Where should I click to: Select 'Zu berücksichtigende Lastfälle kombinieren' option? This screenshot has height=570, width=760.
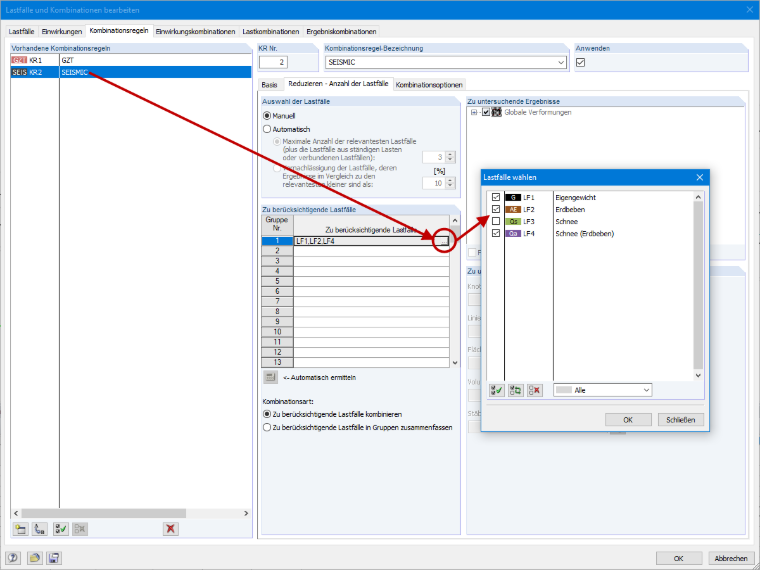(267, 414)
